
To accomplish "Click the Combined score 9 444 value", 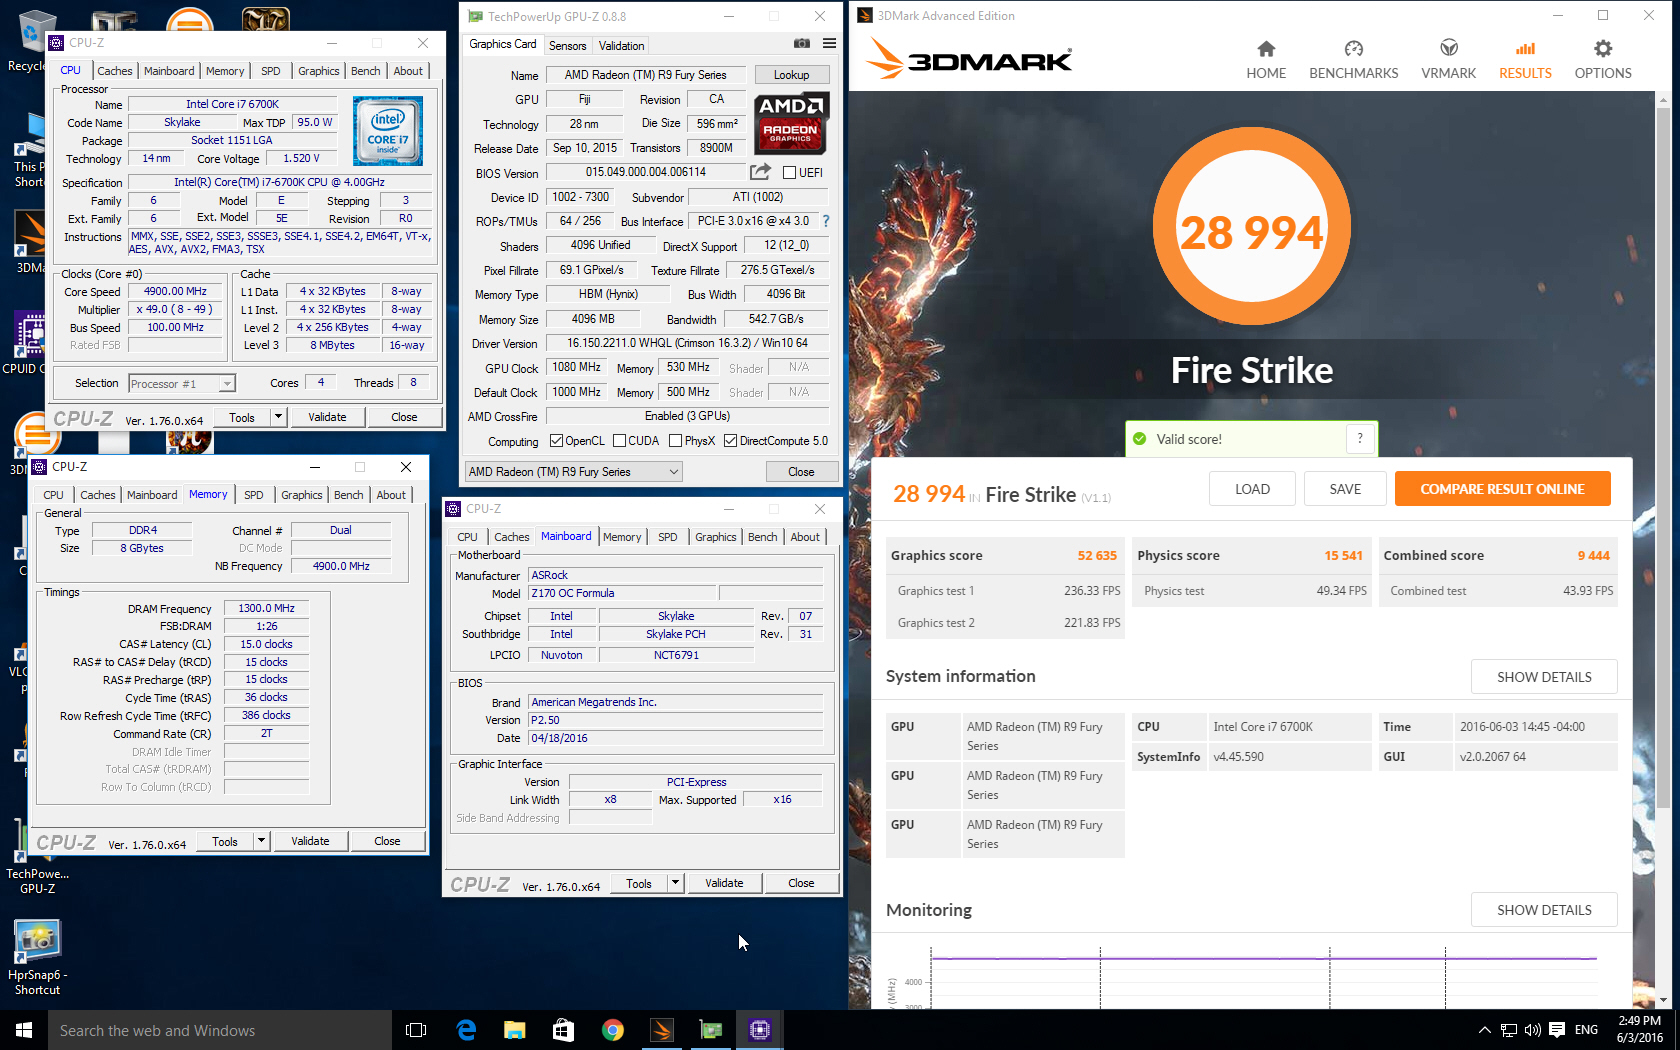I will click(1594, 555).
